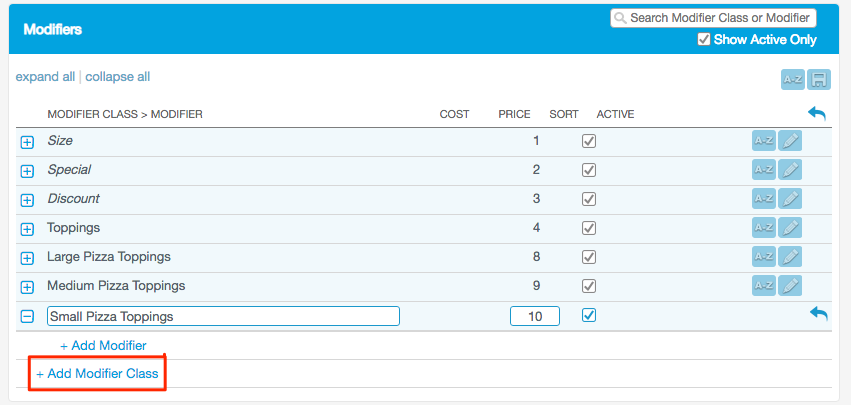This screenshot has width=851, height=405.
Task: Click the undo arrow in column header
Action: pos(817,114)
